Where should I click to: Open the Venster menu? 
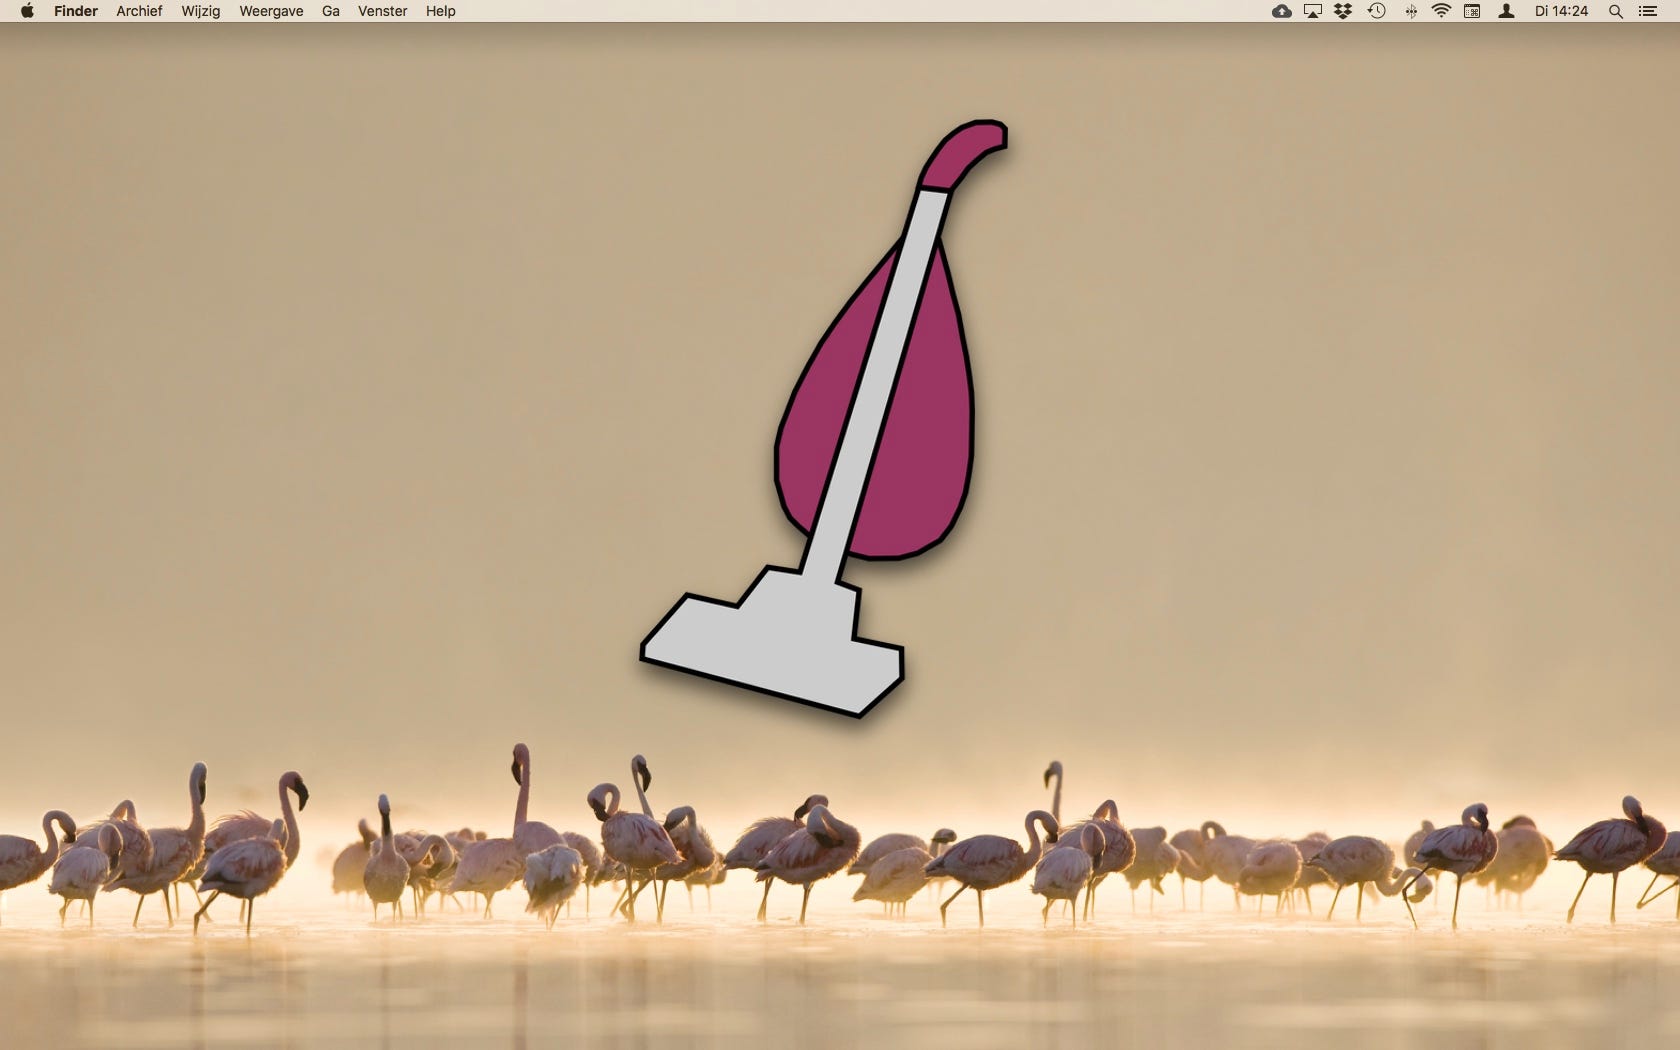383,11
